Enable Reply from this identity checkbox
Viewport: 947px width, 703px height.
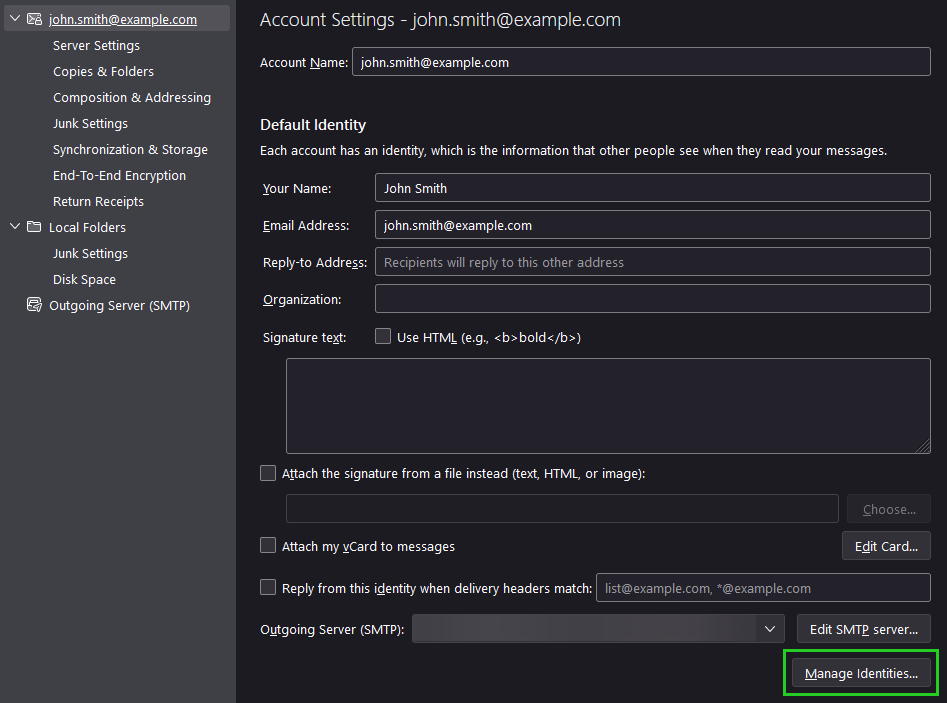[268, 588]
